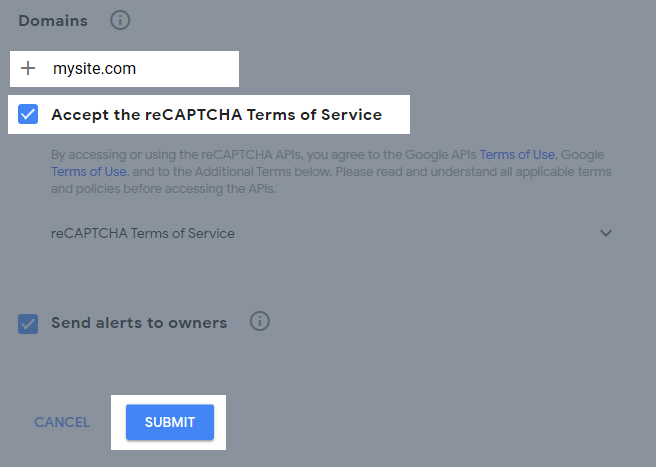The height and width of the screenshot is (467, 656).
Task: Click the Domains heading label
Action: 53,21
